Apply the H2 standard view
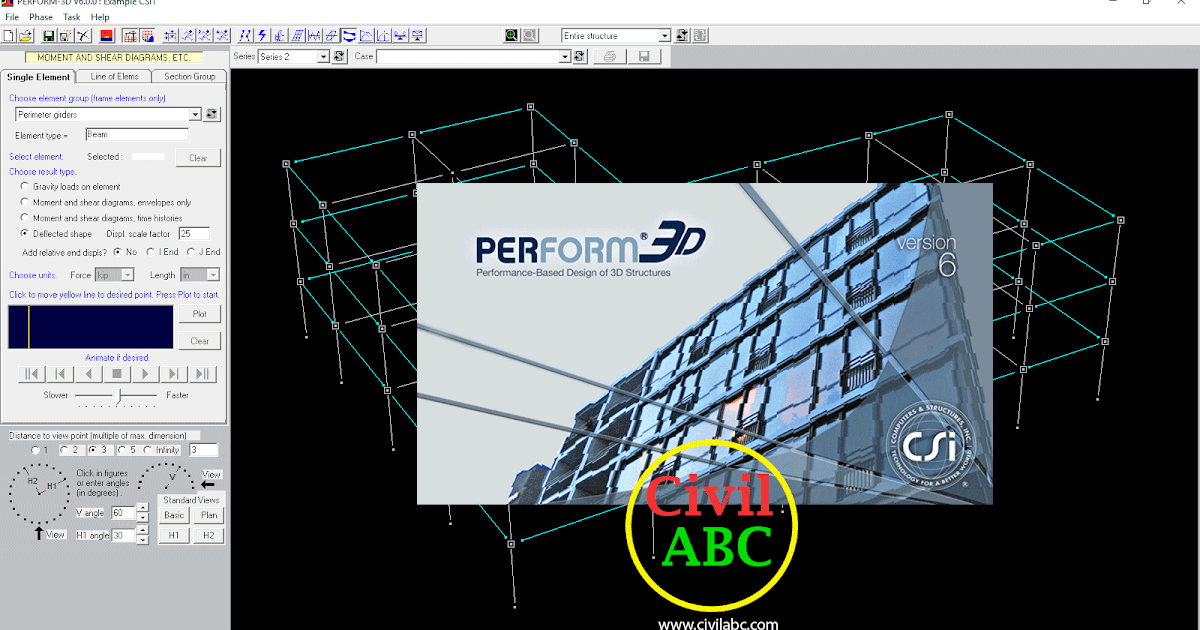Image resolution: width=1200 pixels, height=630 pixels. 208,535
